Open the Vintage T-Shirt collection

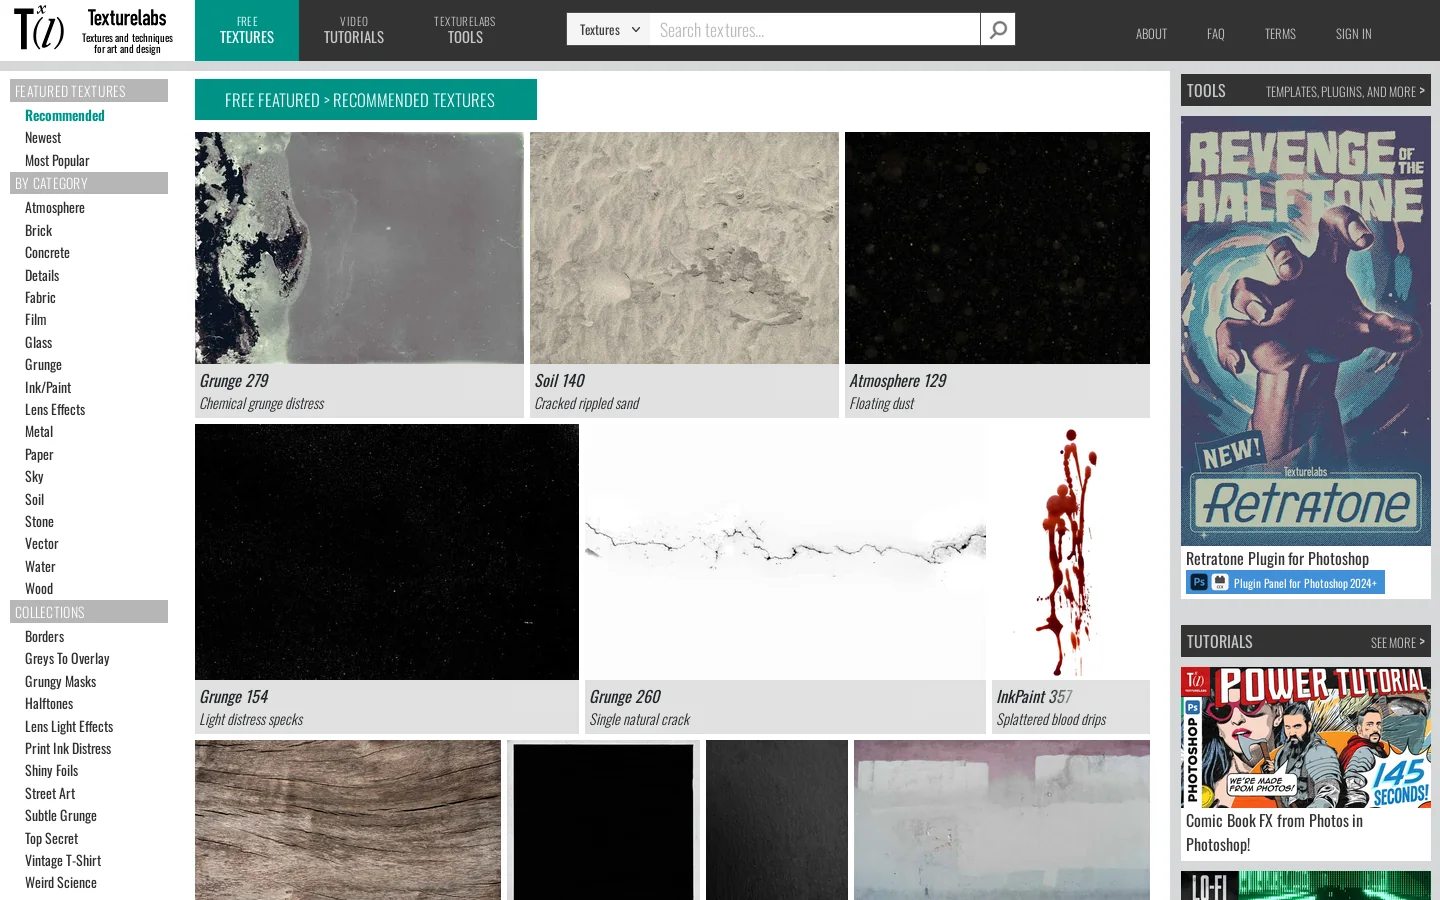click(63, 861)
